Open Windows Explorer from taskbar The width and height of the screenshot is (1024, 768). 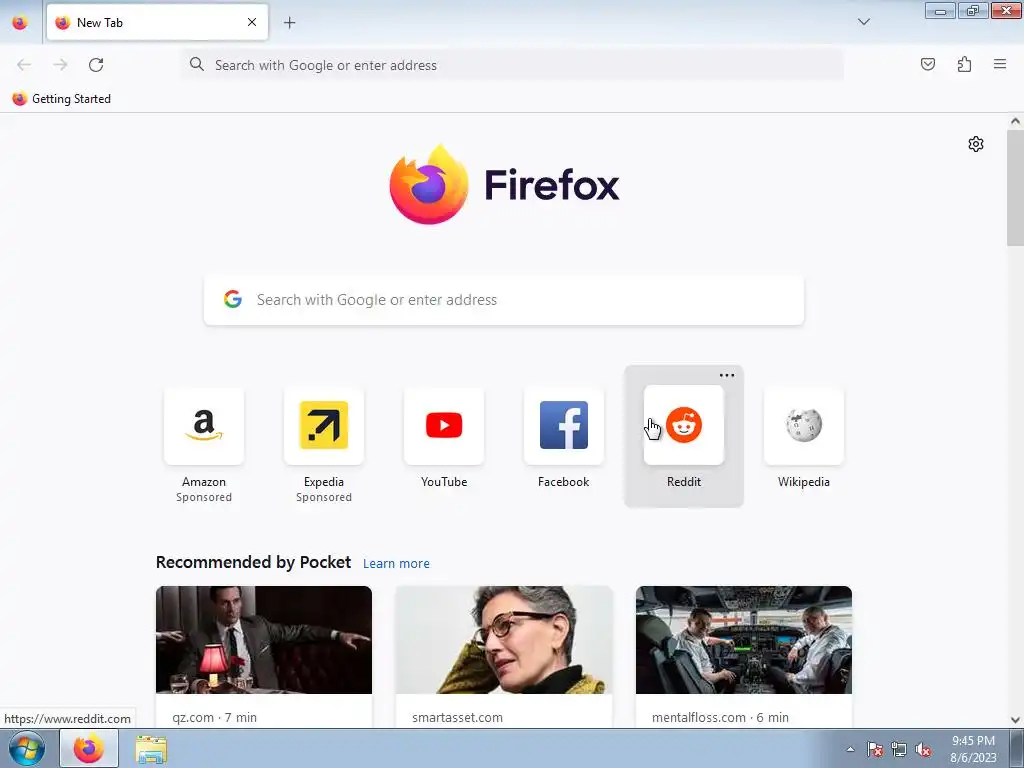tap(151, 749)
